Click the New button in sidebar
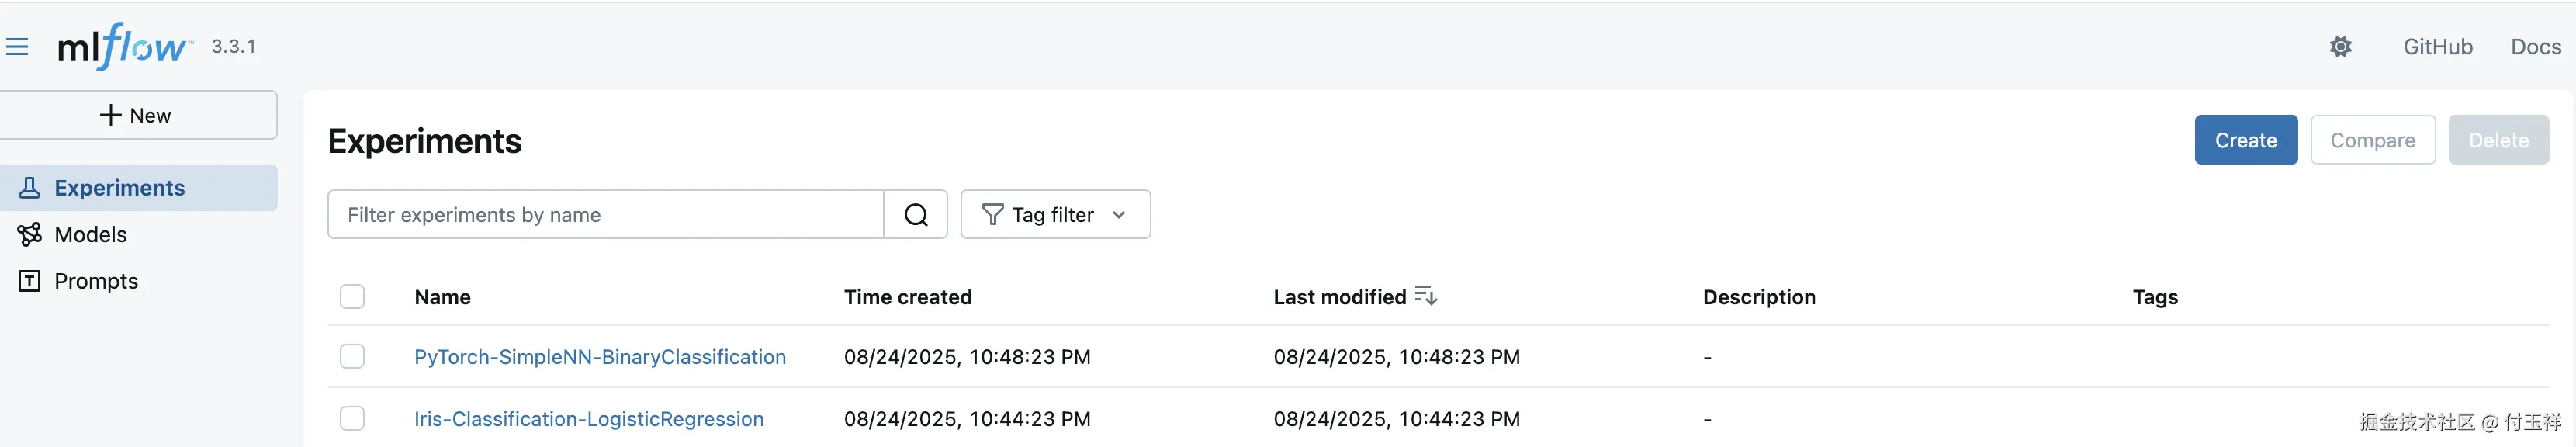This screenshot has height=447, width=2576. click(x=137, y=115)
